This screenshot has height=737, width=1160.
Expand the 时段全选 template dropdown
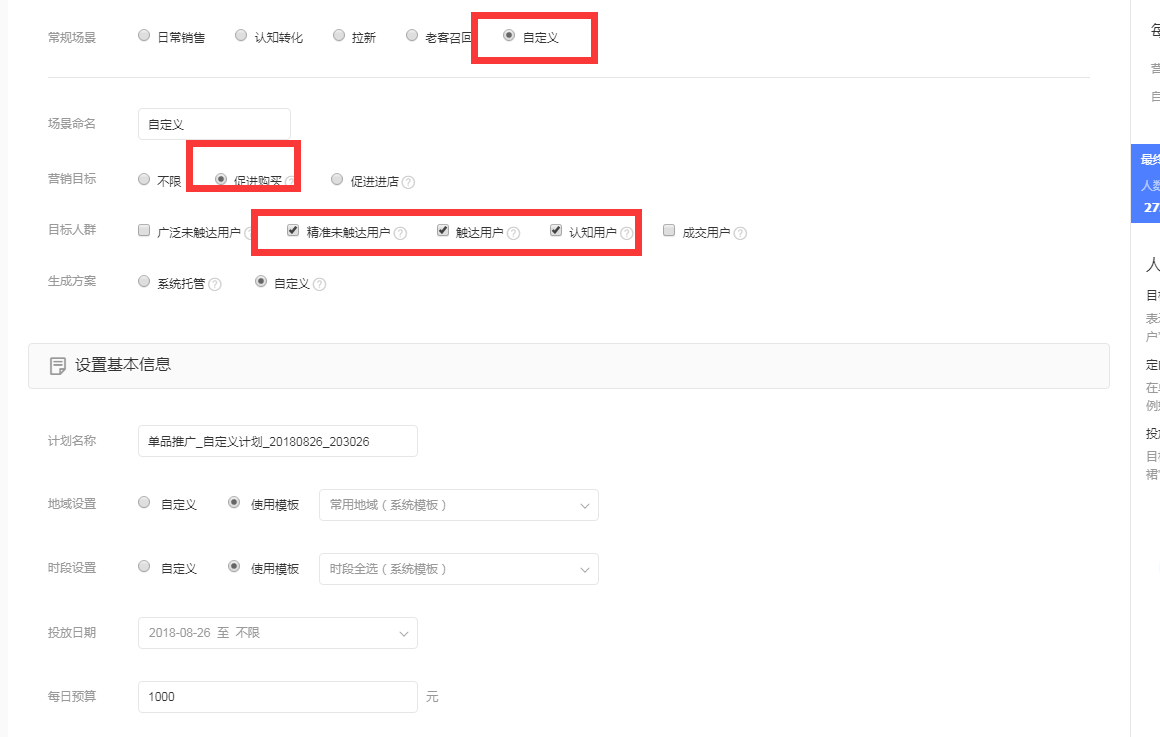tap(458, 569)
